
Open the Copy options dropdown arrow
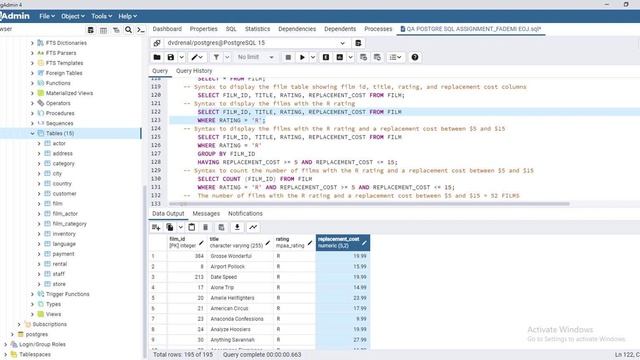[180, 227]
